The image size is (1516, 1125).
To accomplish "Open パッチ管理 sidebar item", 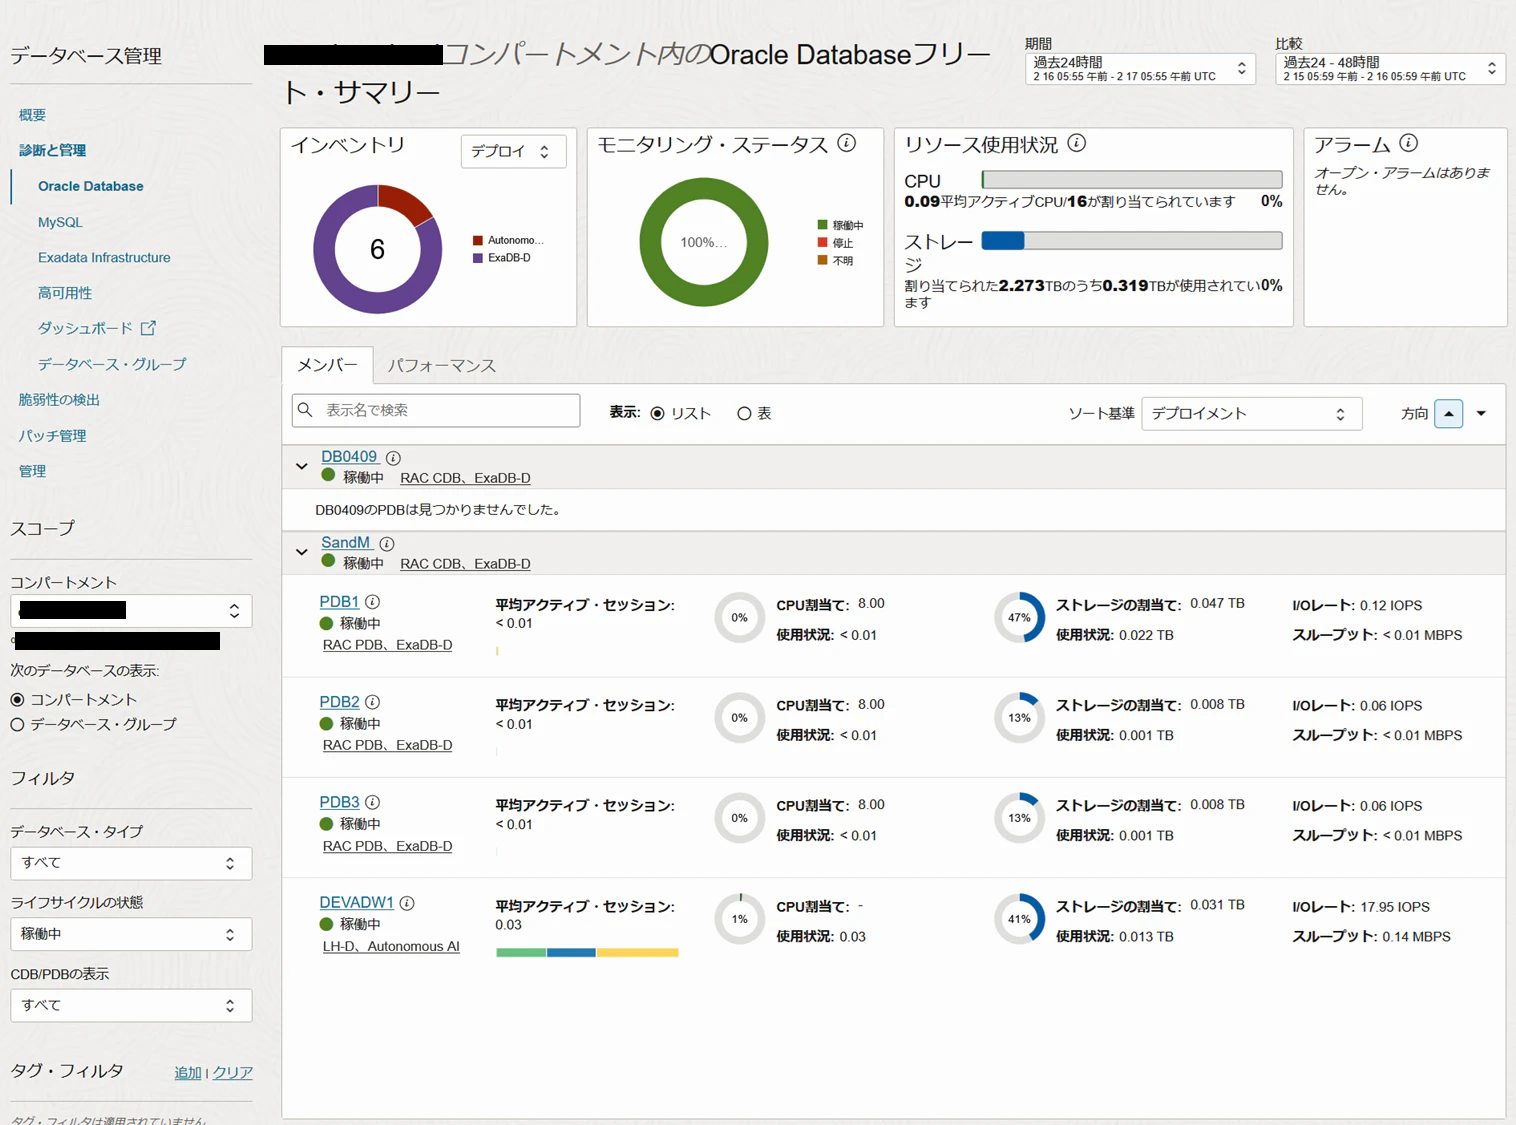I will (52, 436).
